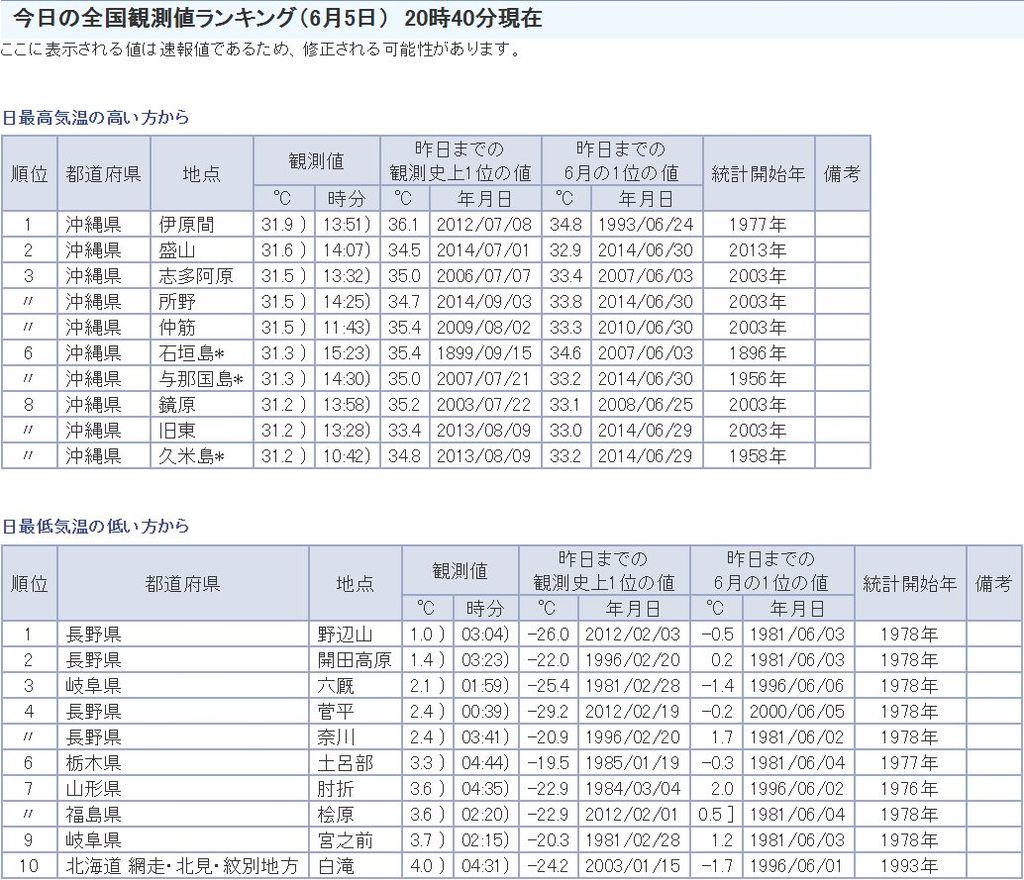The height and width of the screenshot is (880, 1024).
Task: Click the 1896年 statistics start year cell
Action: pyautogui.click(x=757, y=353)
